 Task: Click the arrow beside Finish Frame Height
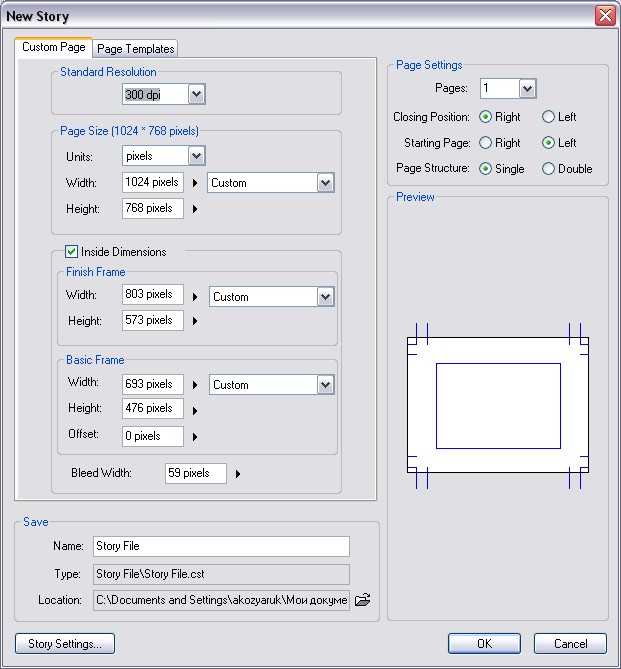click(x=195, y=322)
